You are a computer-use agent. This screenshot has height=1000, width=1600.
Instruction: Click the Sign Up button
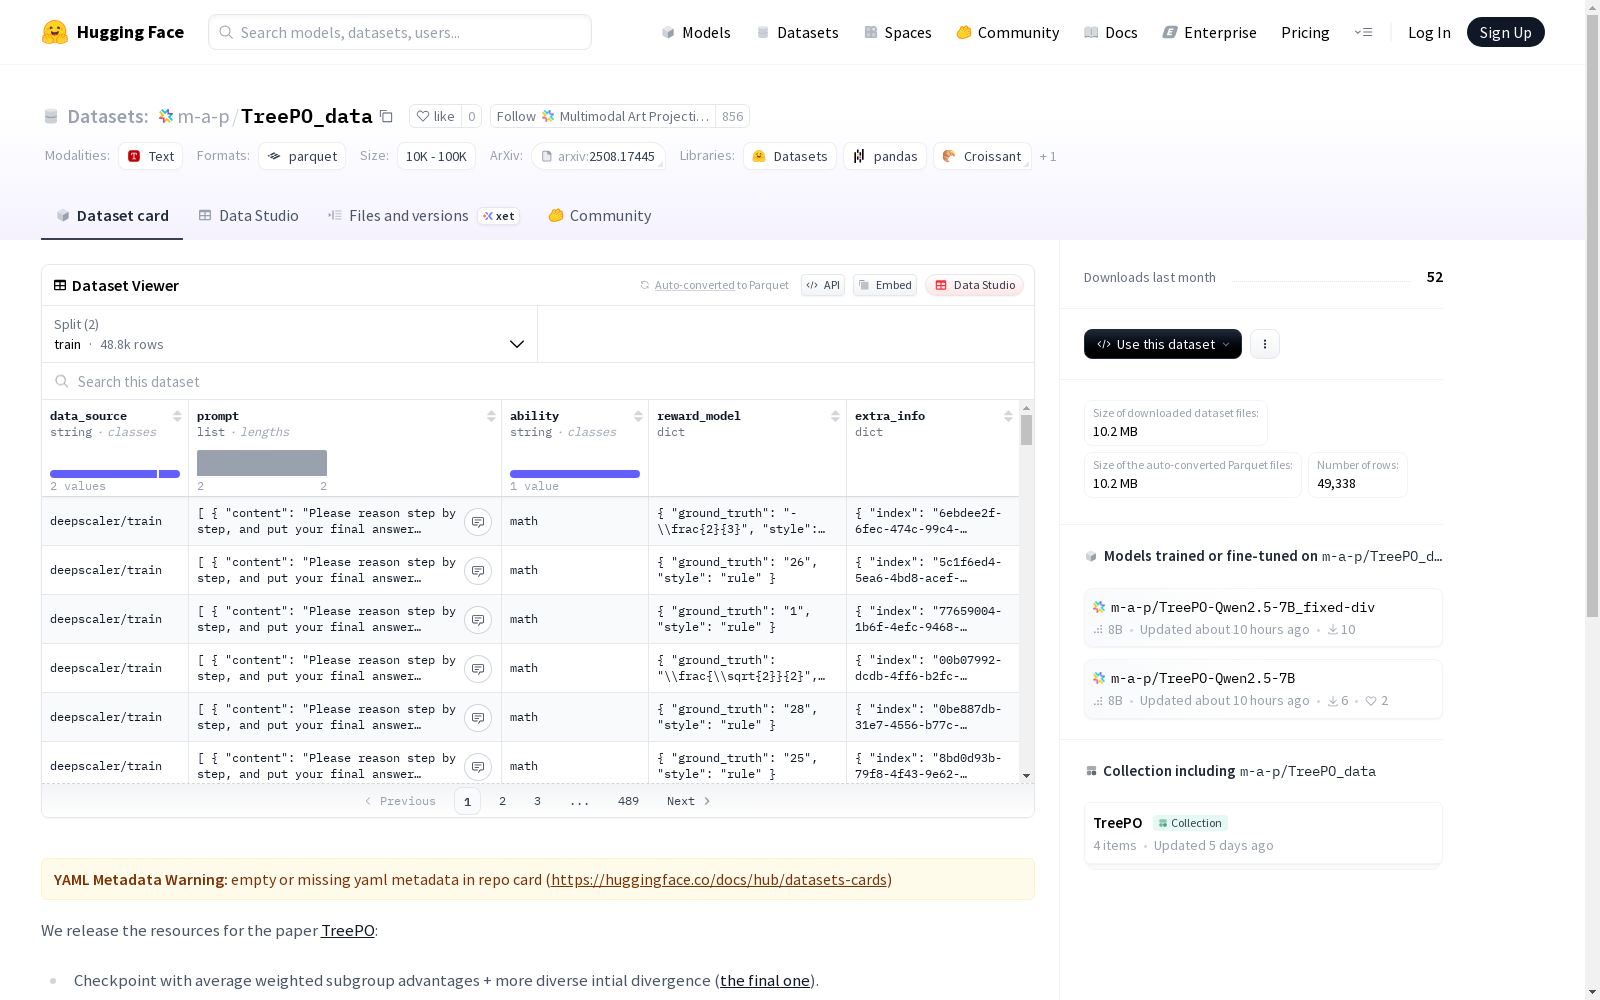(1506, 32)
